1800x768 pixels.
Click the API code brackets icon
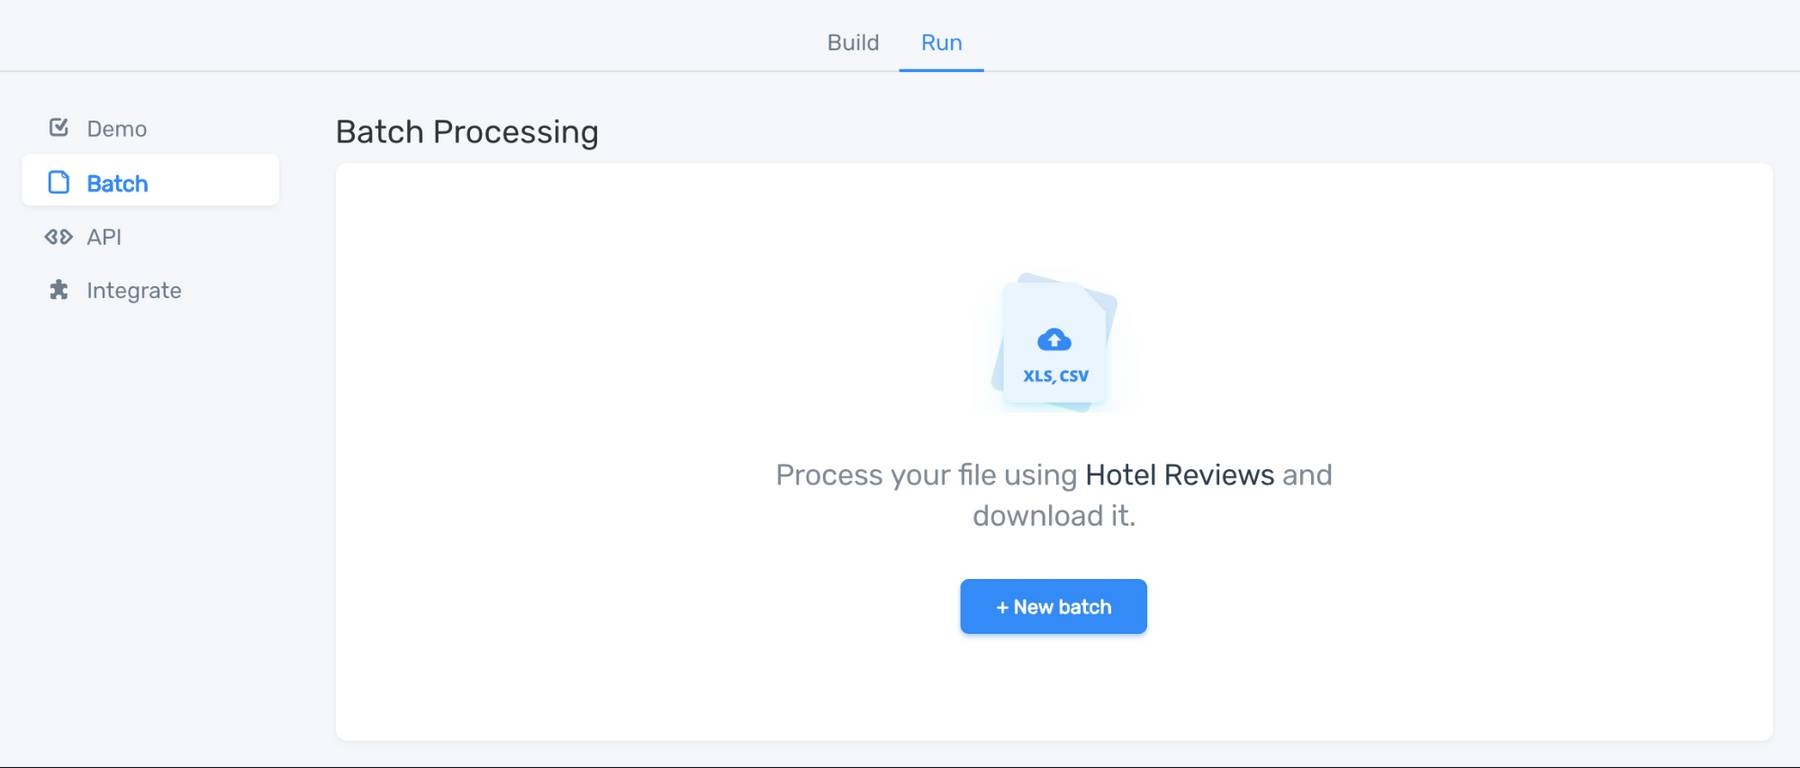tap(59, 237)
